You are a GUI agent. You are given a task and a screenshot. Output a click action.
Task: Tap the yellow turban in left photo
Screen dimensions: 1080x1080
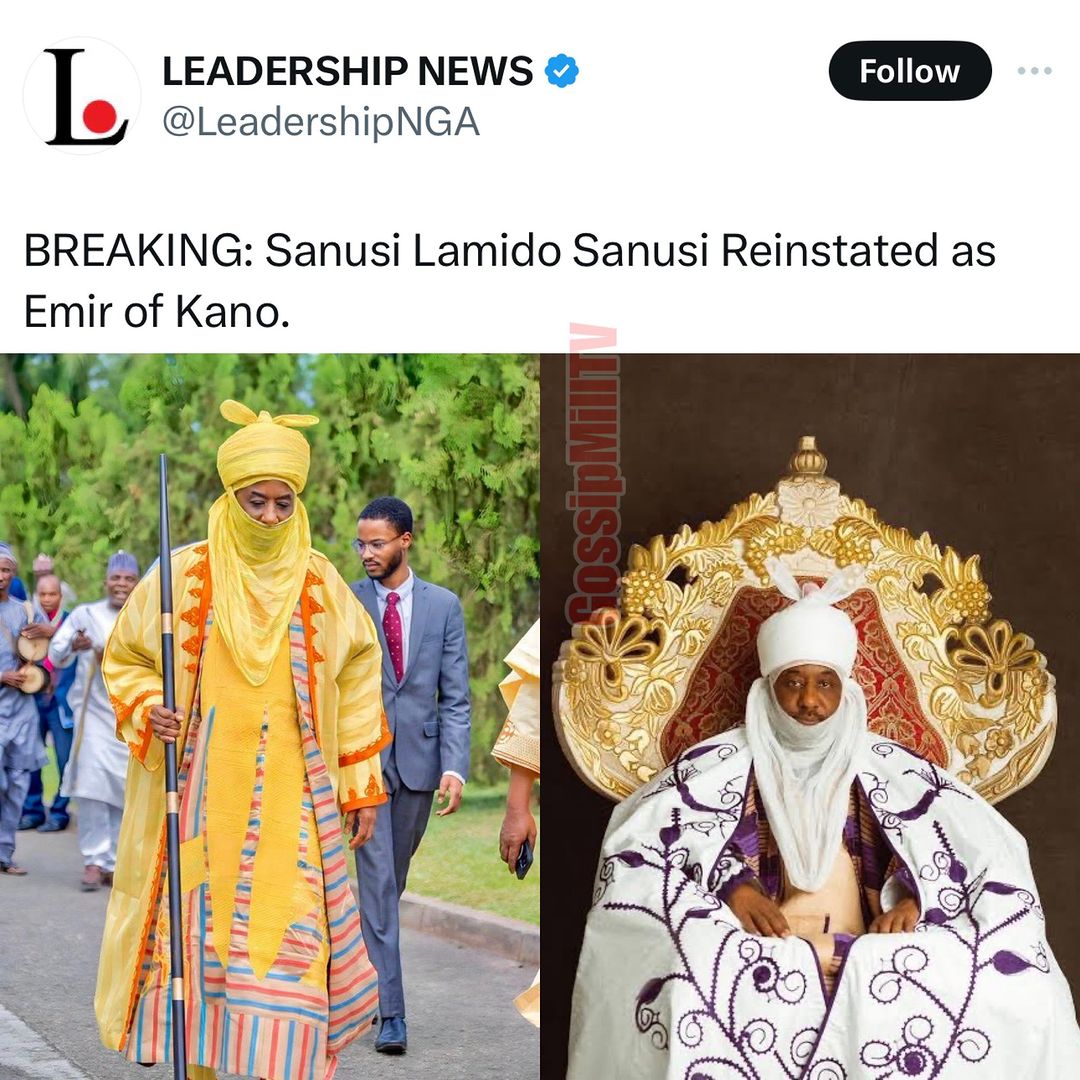coord(266,446)
